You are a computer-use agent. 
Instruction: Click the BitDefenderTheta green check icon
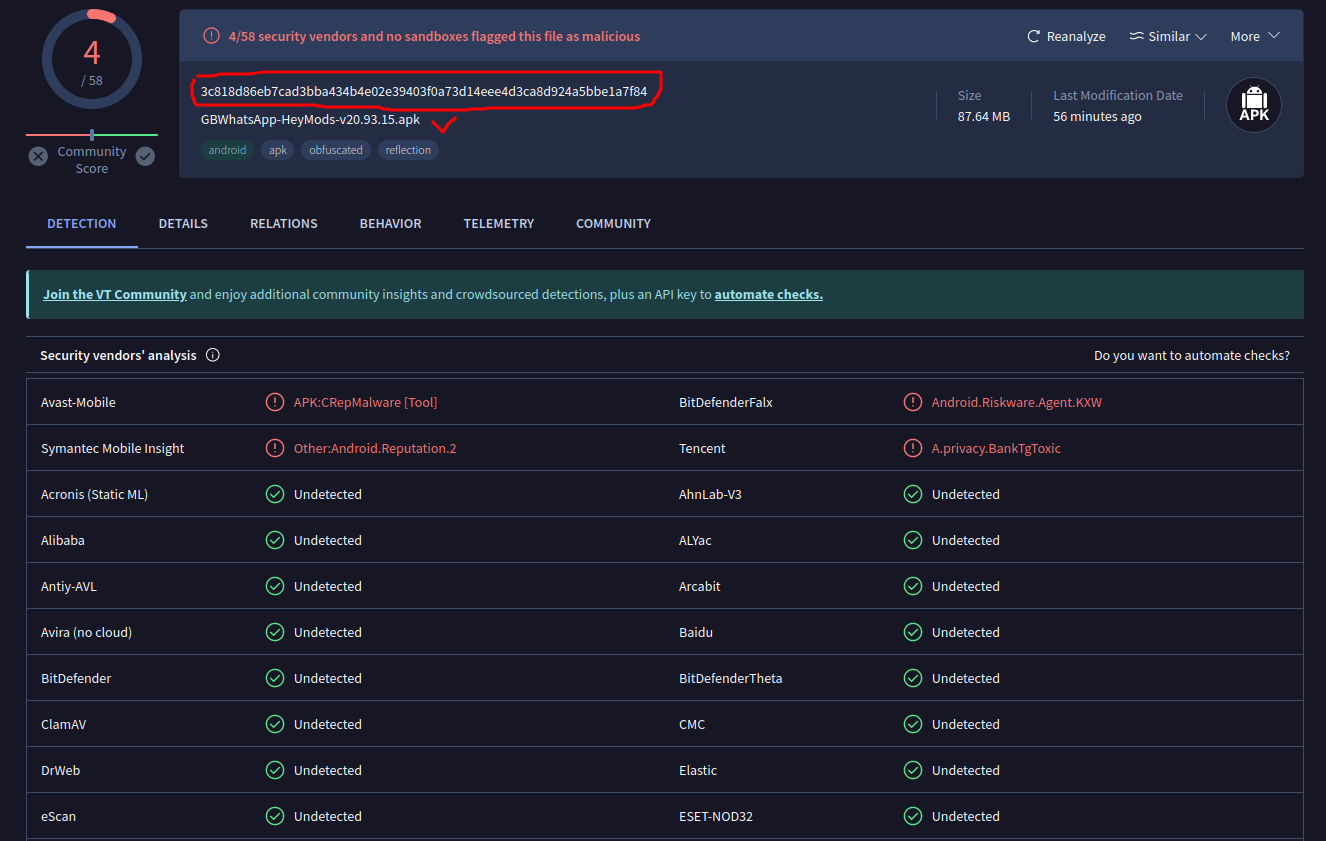(x=913, y=678)
